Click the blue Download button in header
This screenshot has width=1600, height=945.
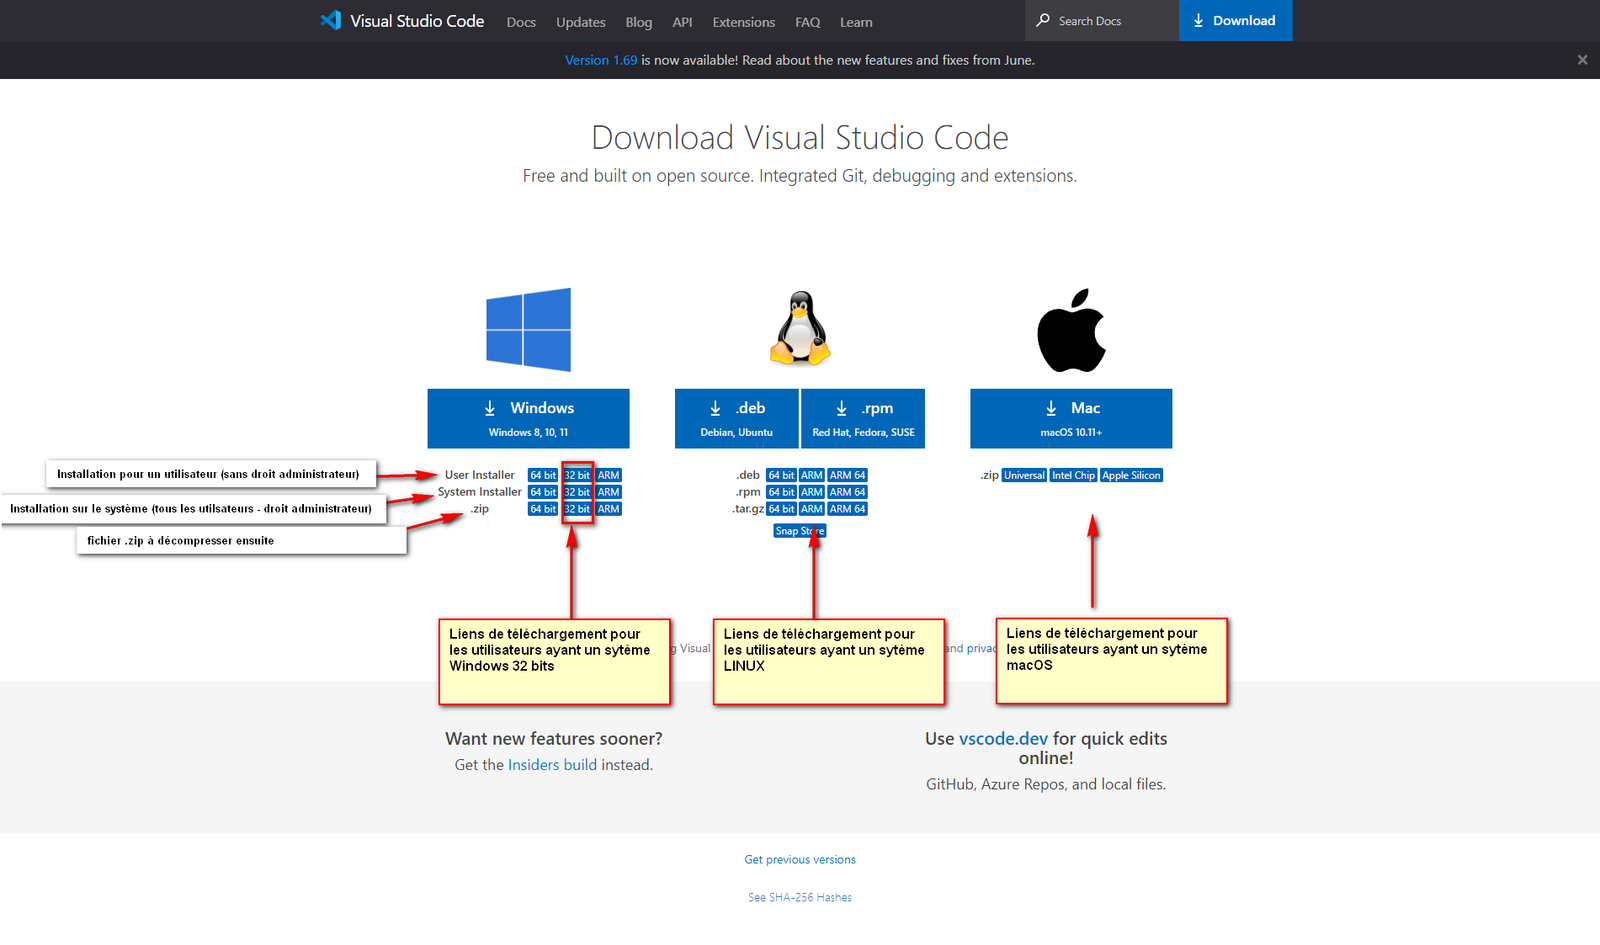point(1235,21)
